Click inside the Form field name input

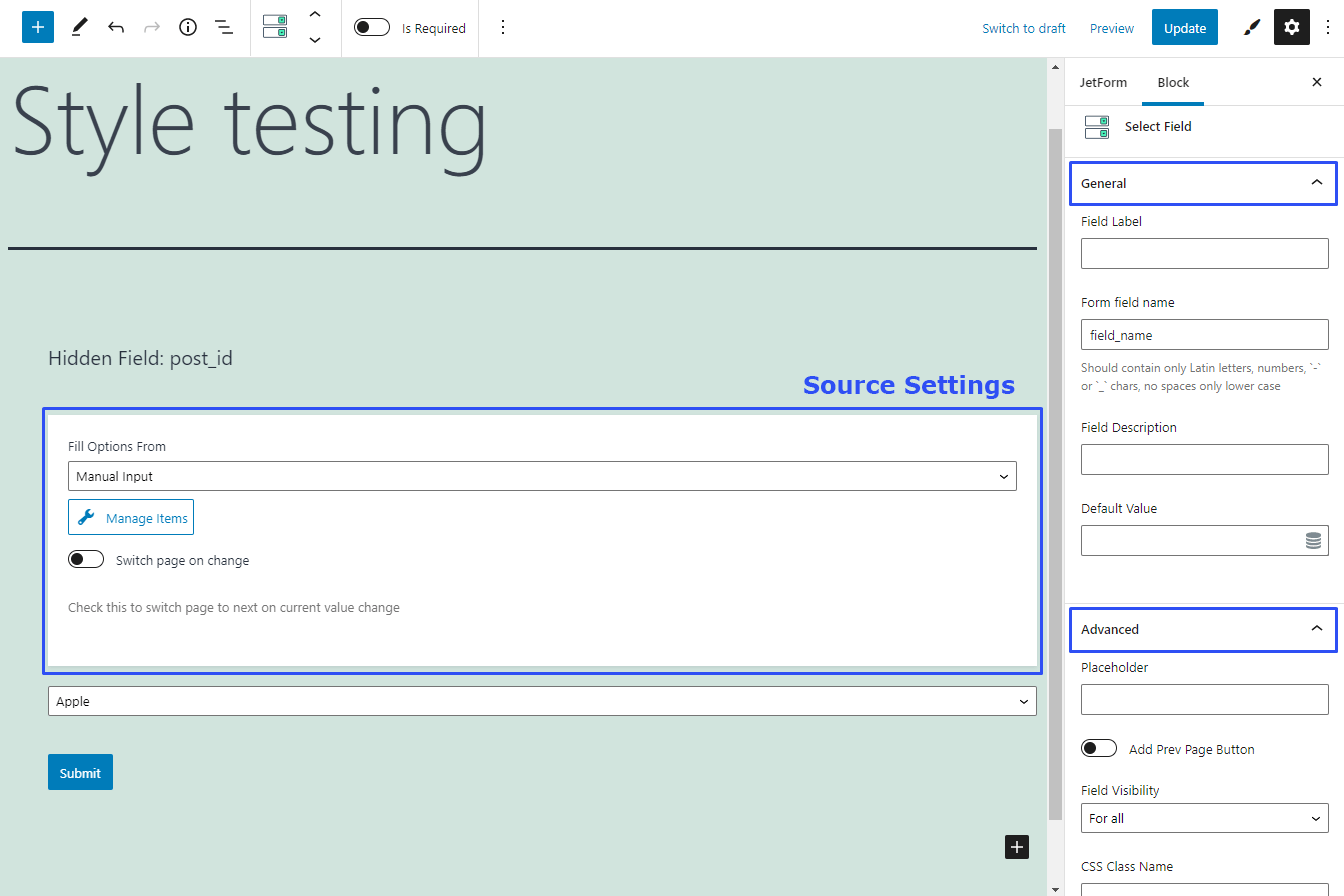pyautogui.click(x=1204, y=334)
